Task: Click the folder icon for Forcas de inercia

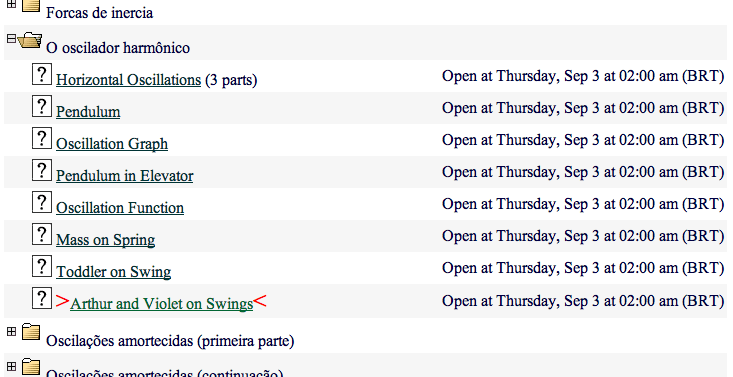Action: pyautogui.click(x=31, y=5)
